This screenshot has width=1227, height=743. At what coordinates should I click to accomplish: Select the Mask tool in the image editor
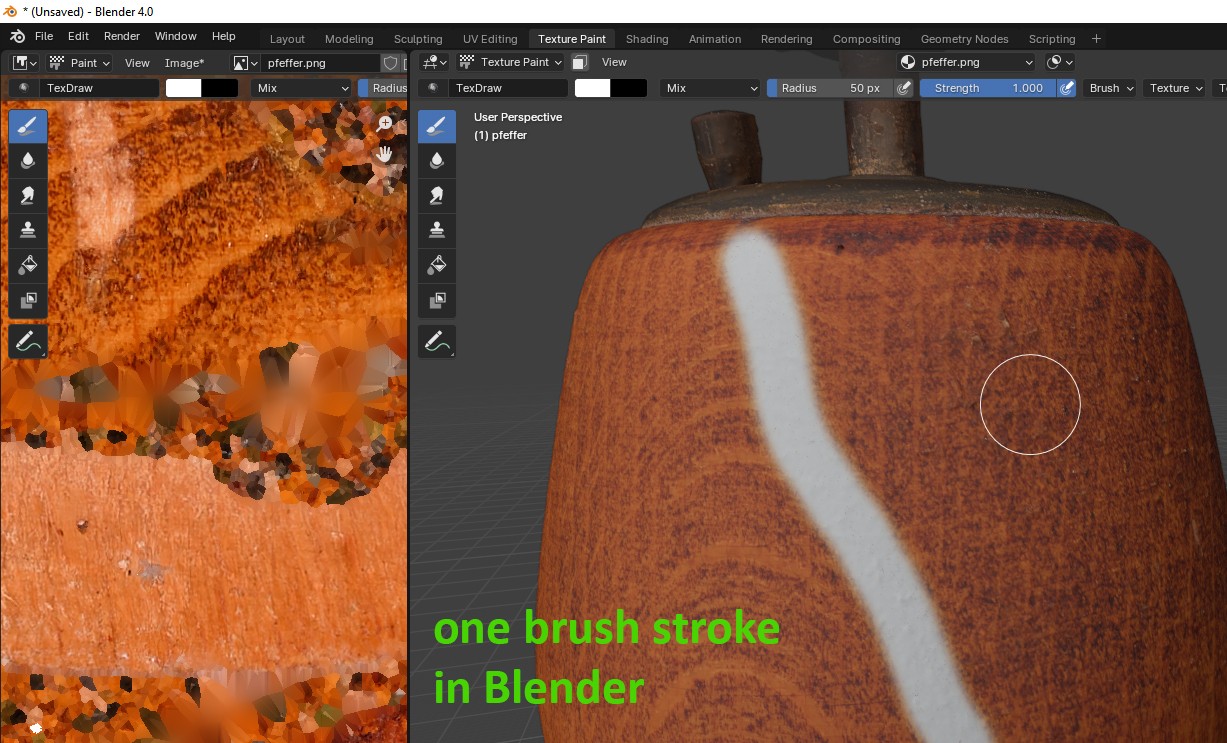tap(28, 300)
